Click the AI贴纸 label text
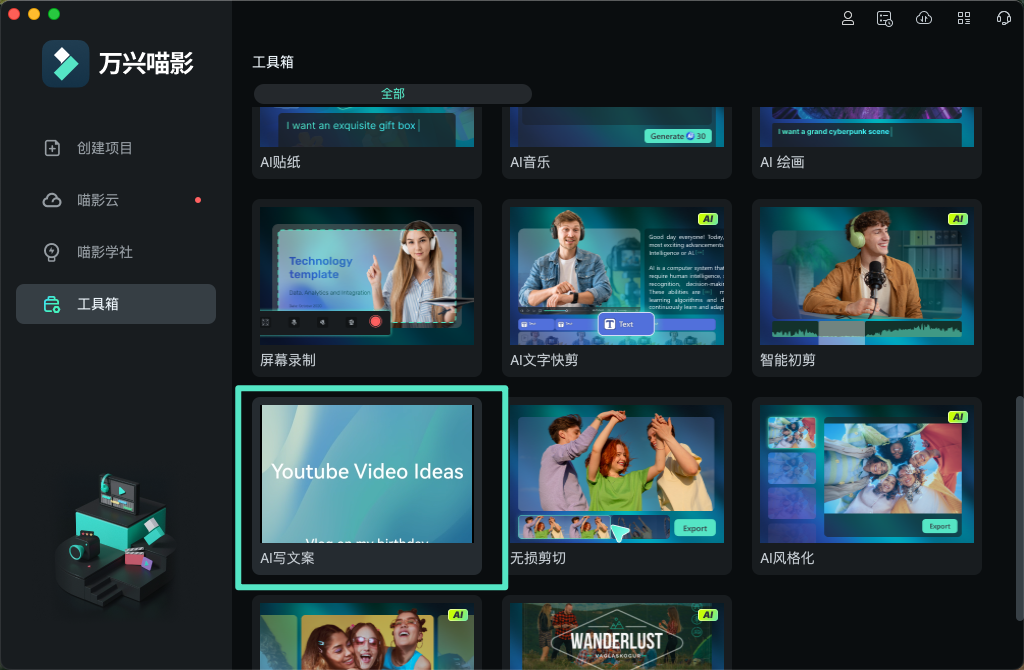The height and width of the screenshot is (670, 1024). (280, 163)
